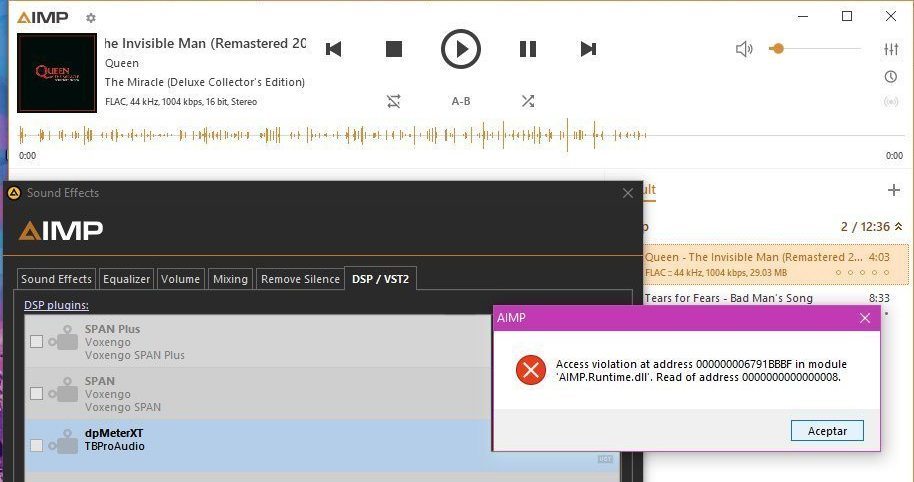
Task: Maximize the AIMP player window
Action: (x=847, y=16)
